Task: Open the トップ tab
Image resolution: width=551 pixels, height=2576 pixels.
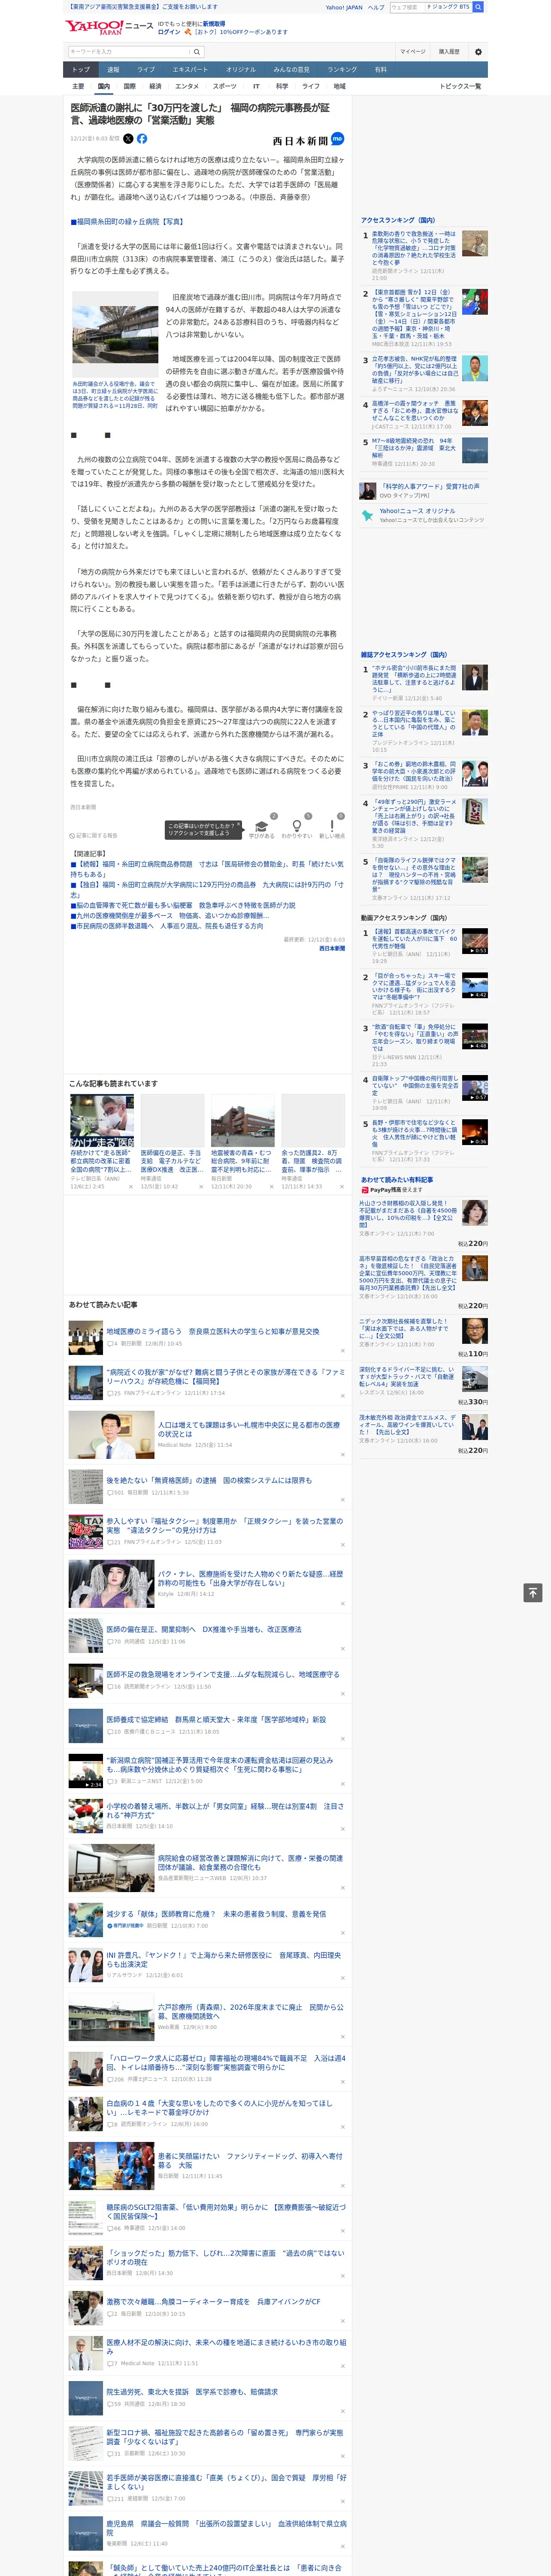Action: click(x=81, y=70)
